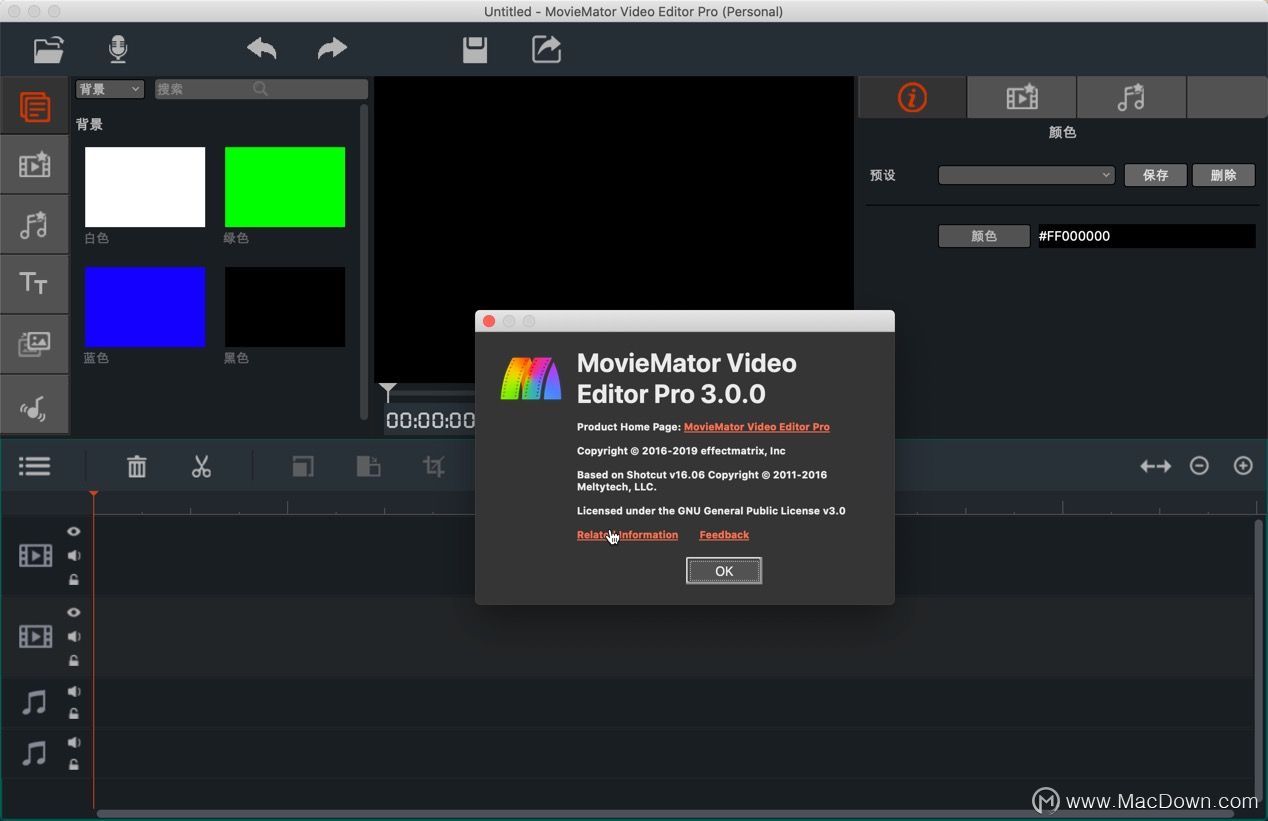Select the blue 蓝色 background swatch
The height and width of the screenshot is (821, 1268).
(x=145, y=307)
